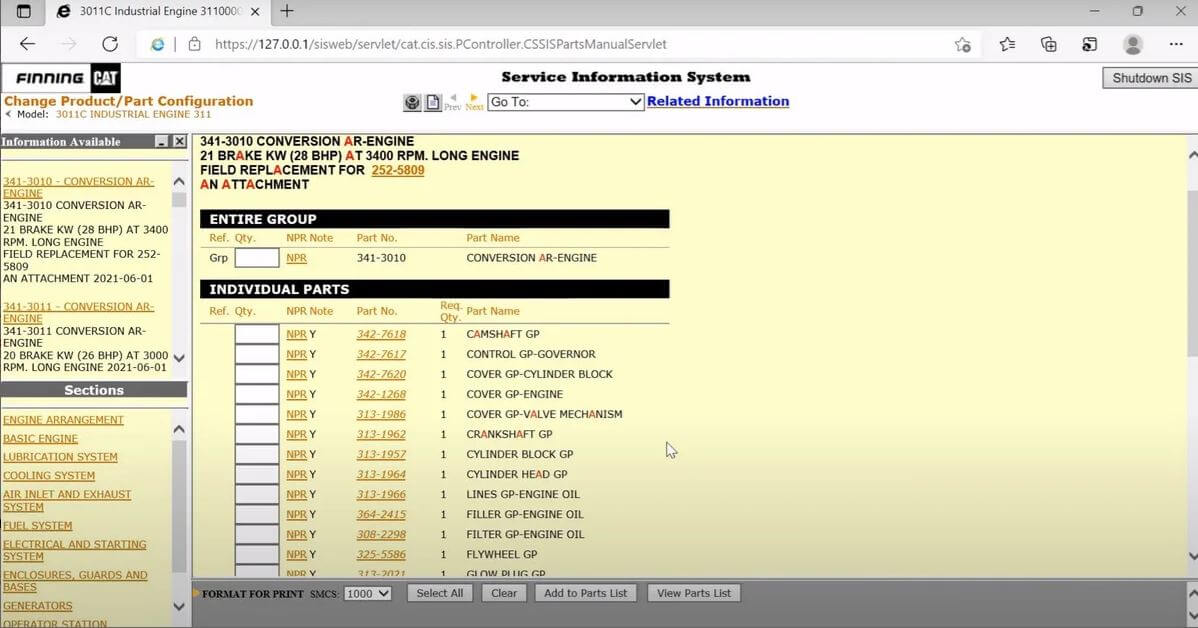Click the Add to Parts List button
The height and width of the screenshot is (628, 1198).
click(585, 593)
